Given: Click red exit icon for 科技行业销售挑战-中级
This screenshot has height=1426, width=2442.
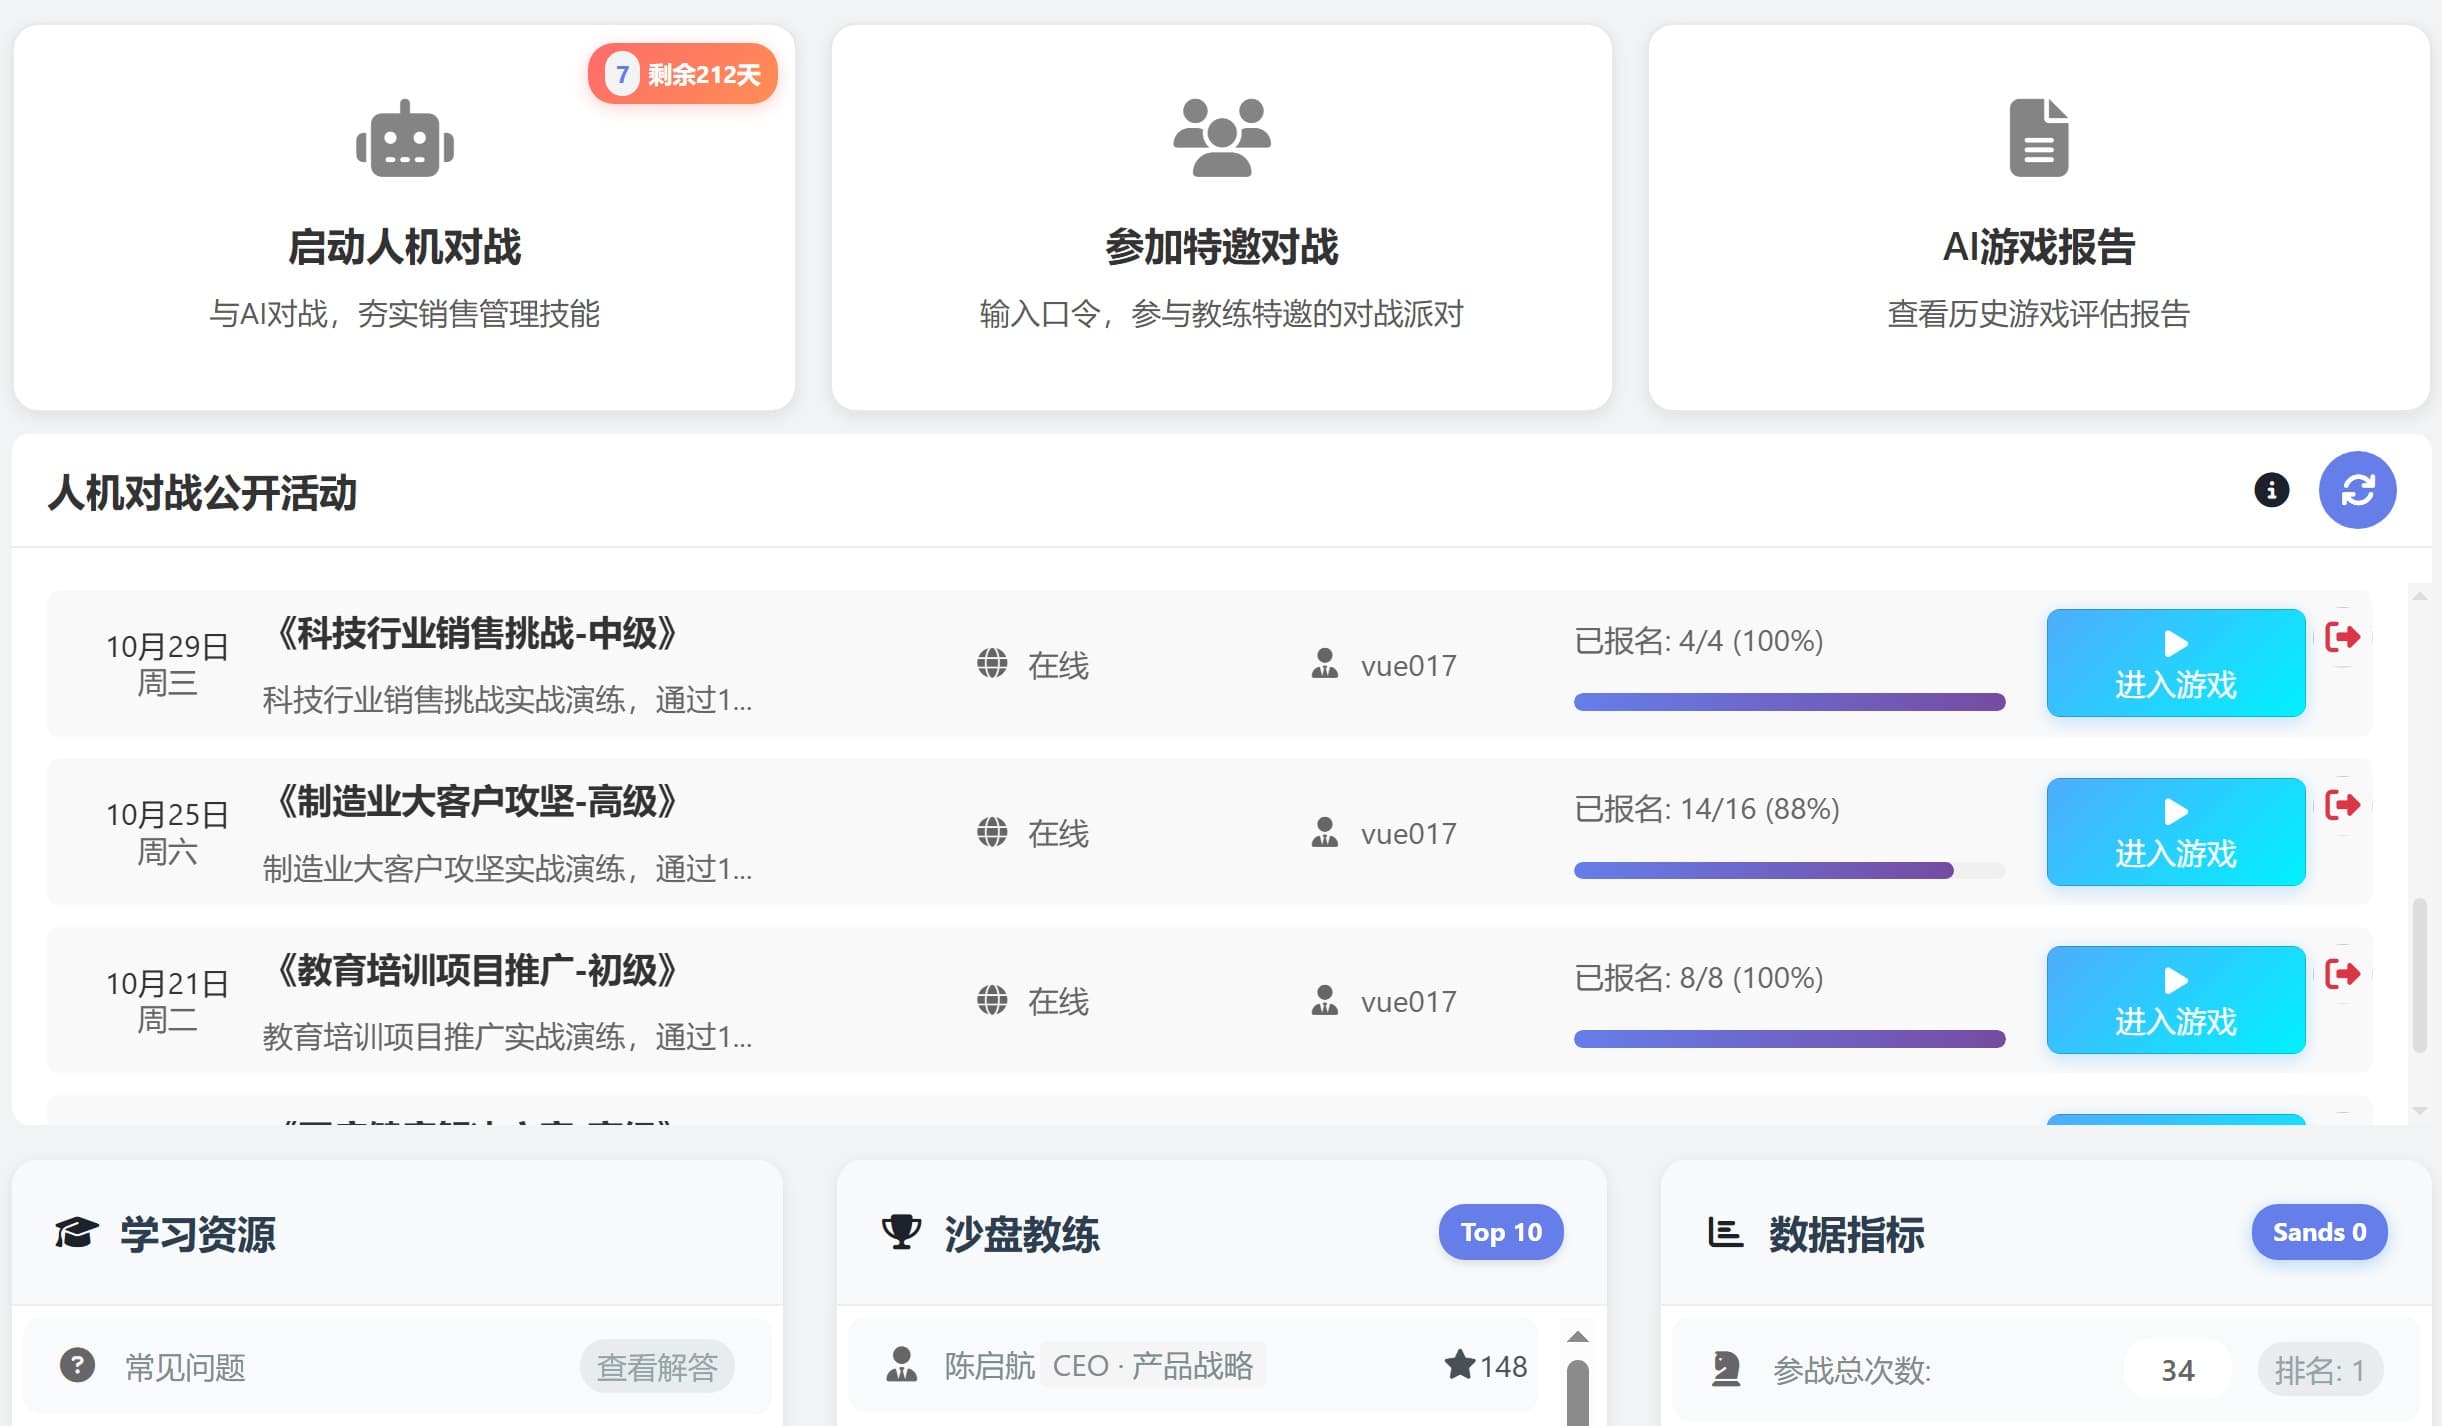Looking at the screenshot, I should pyautogui.click(x=2342, y=637).
